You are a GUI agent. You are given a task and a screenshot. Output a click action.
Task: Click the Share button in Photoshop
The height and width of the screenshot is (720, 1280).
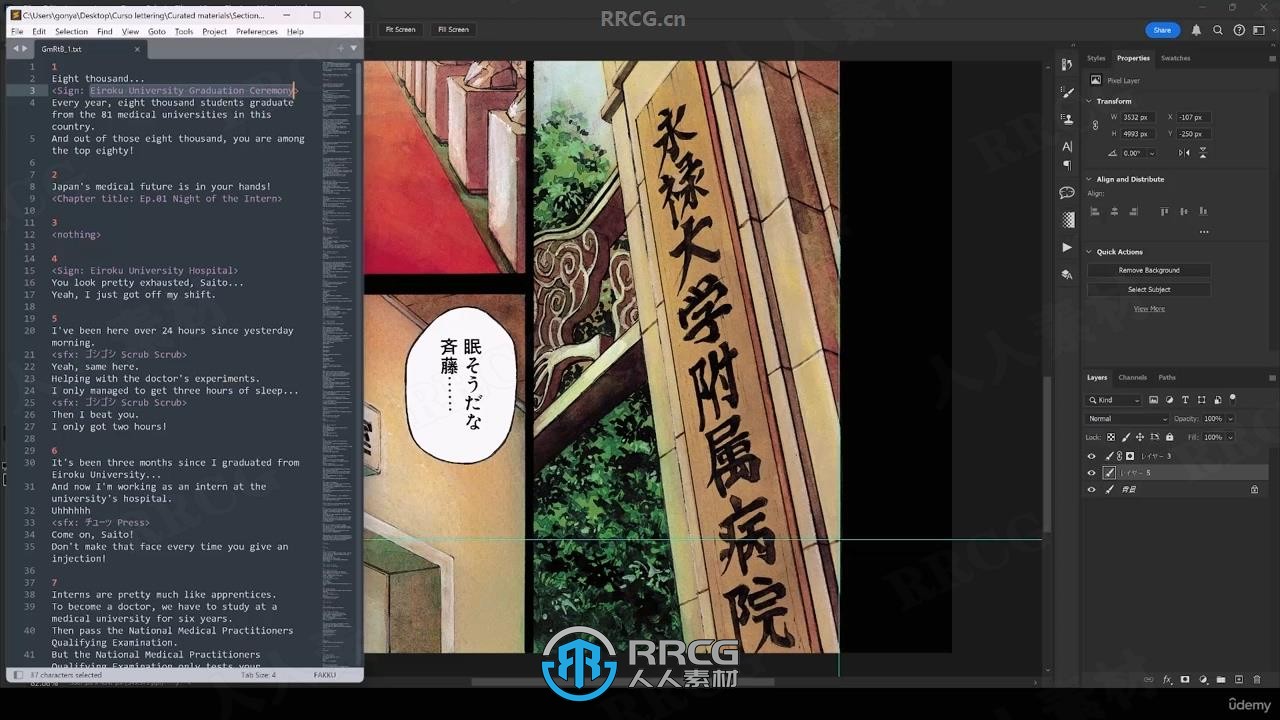(1162, 30)
